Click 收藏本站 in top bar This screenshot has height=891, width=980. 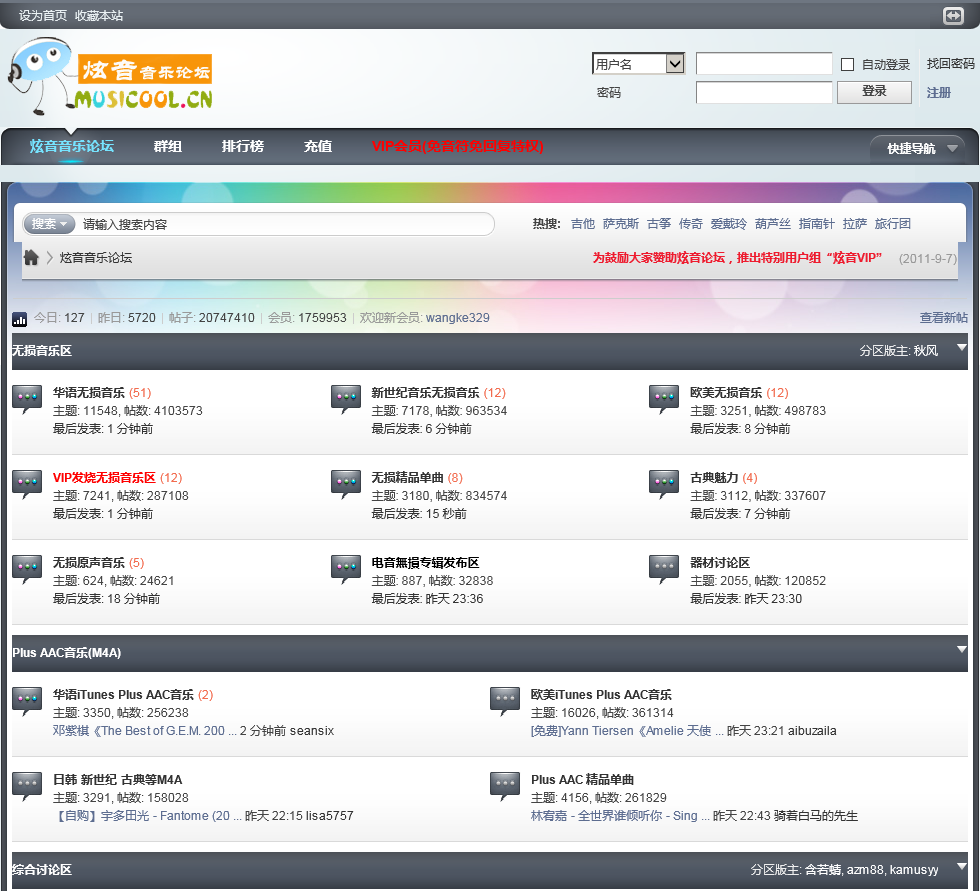tap(99, 16)
